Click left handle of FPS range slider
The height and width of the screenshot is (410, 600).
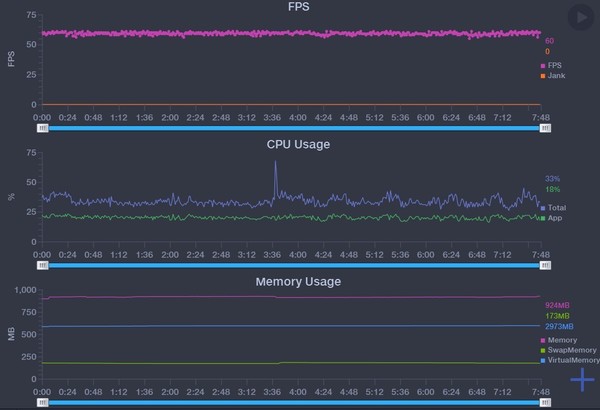click(42, 128)
